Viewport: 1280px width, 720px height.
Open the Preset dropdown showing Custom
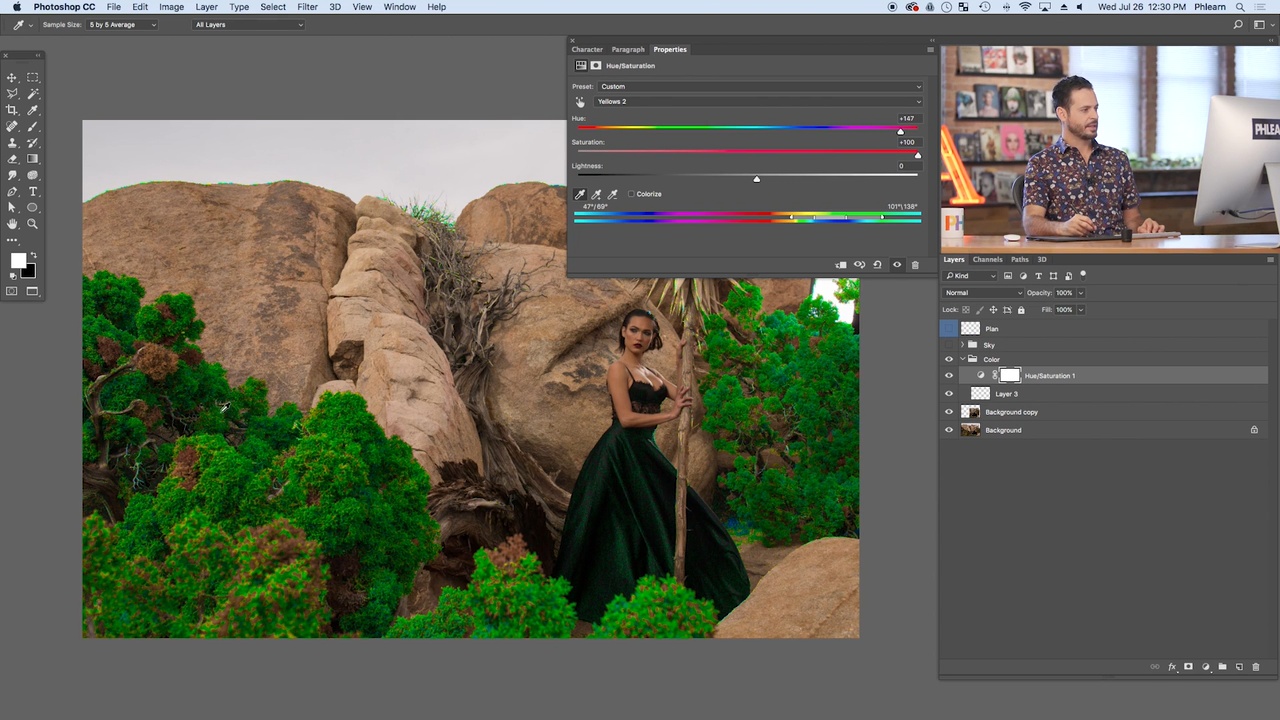760,86
